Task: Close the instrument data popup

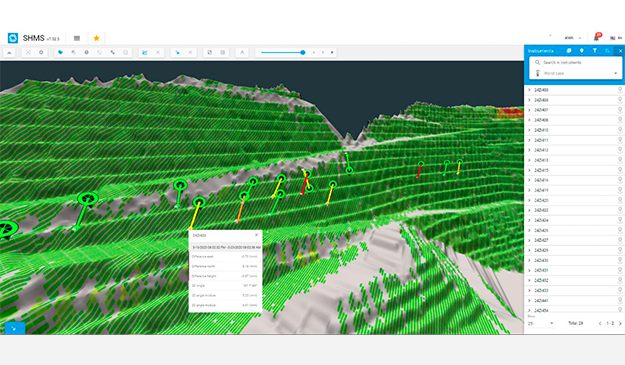Action: 256,235
